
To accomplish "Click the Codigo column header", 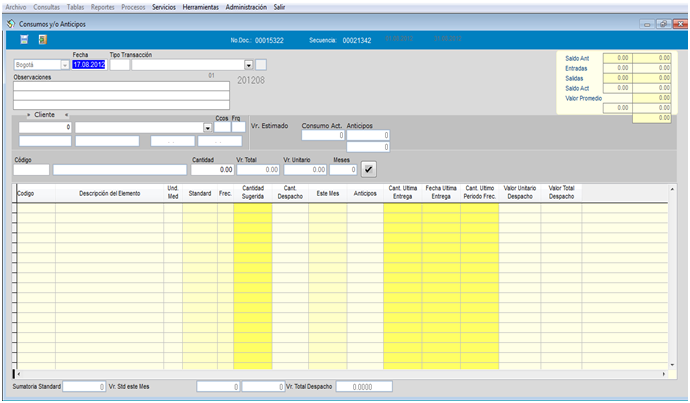I will pyautogui.click(x=36, y=193).
